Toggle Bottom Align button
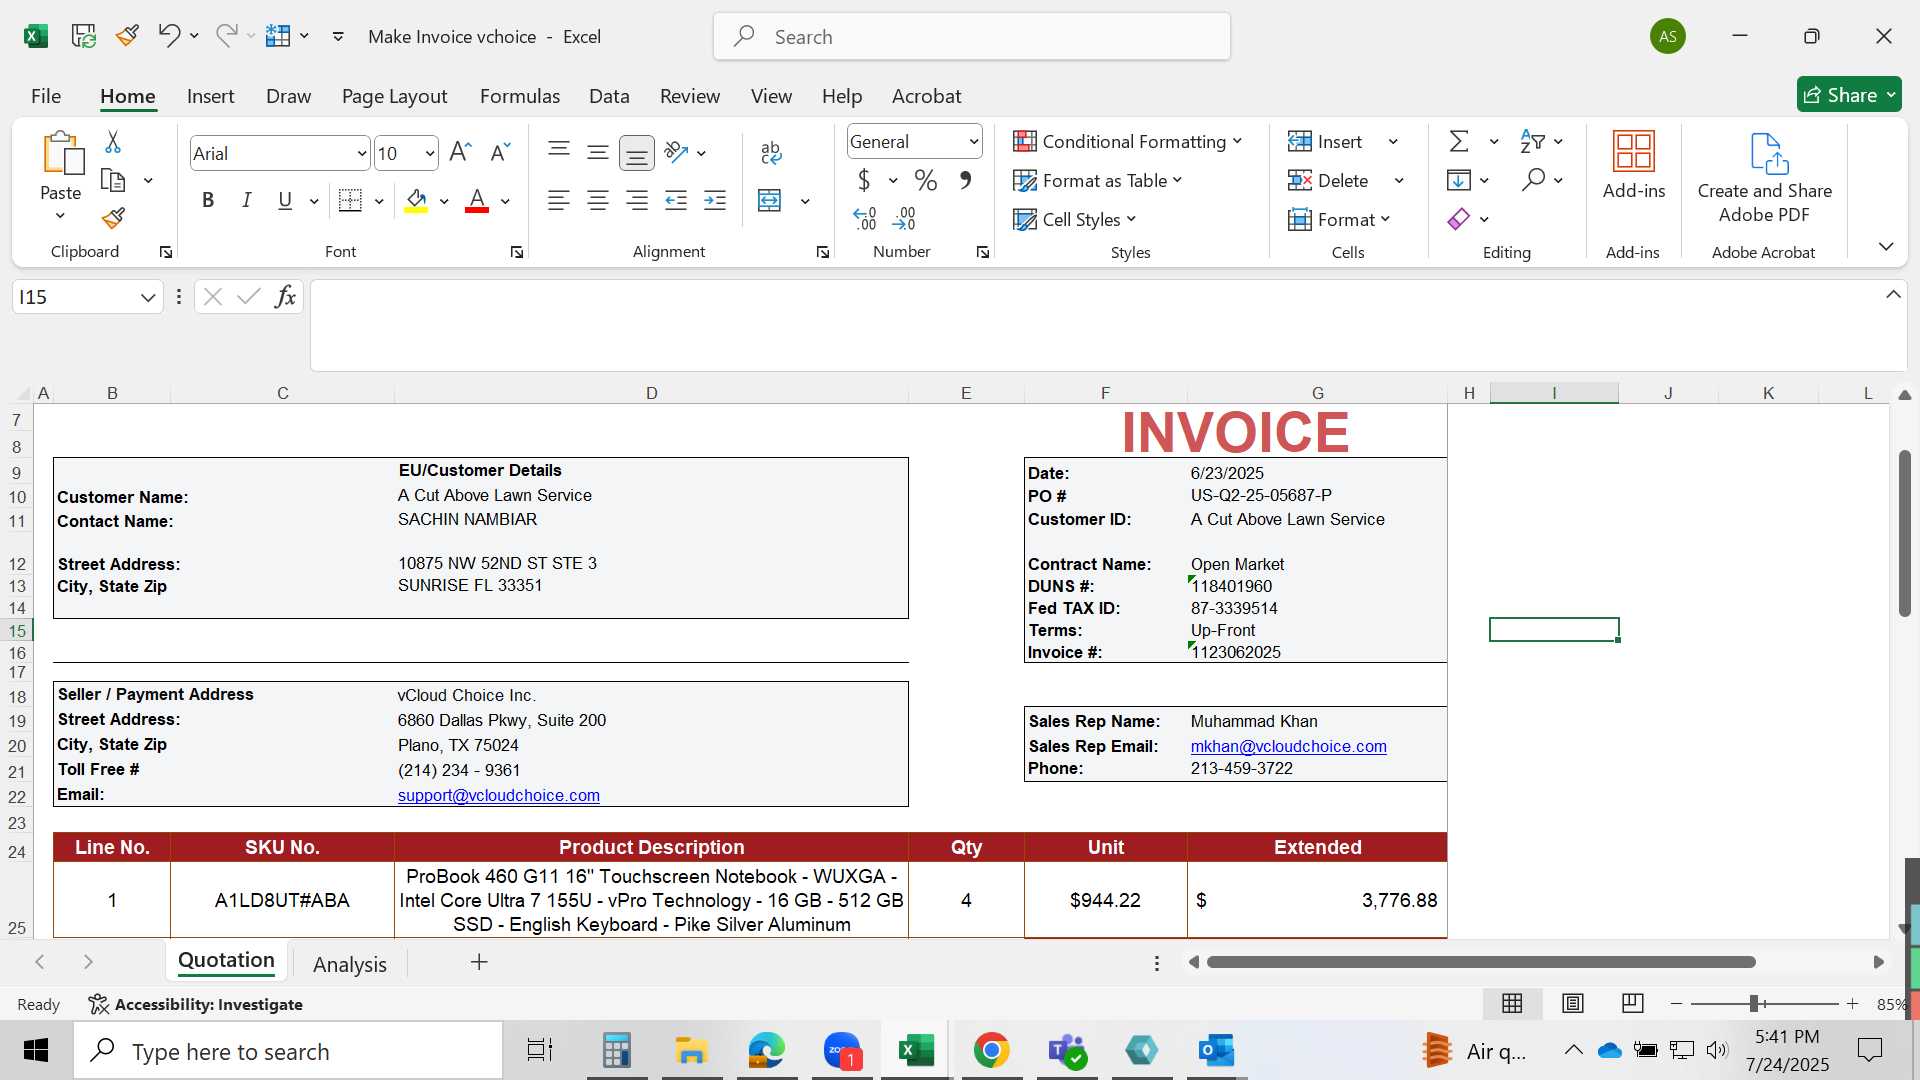This screenshot has height=1080, width=1920. (x=637, y=152)
